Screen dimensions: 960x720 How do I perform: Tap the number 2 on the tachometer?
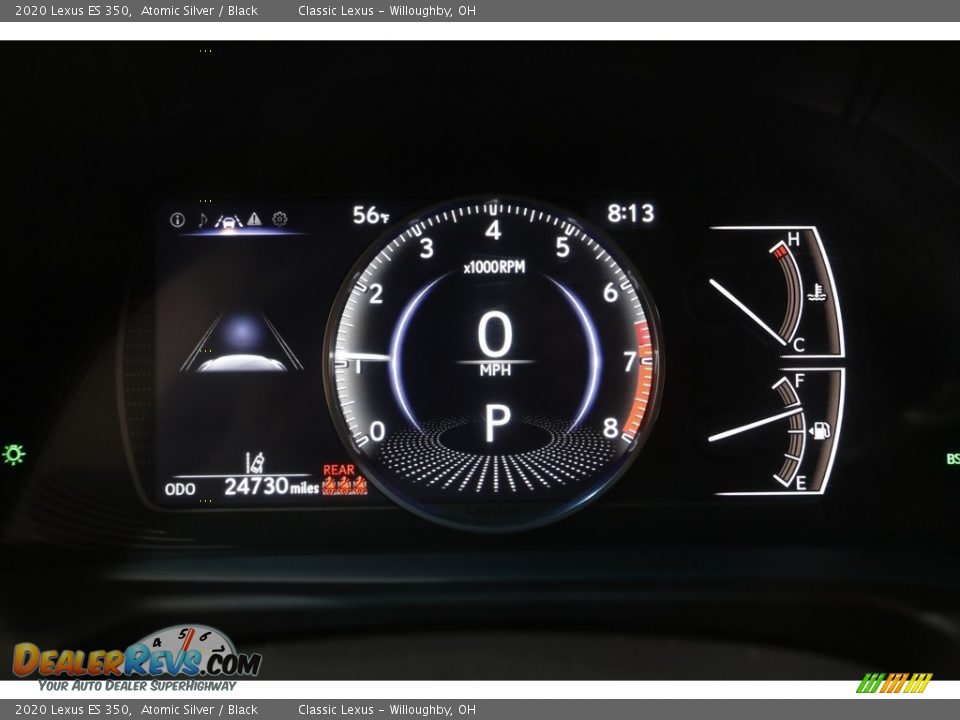pos(376,294)
